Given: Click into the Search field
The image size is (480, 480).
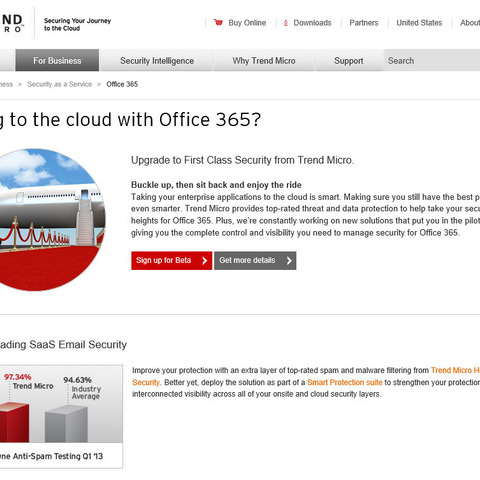Looking at the screenshot, I should tap(432, 60).
